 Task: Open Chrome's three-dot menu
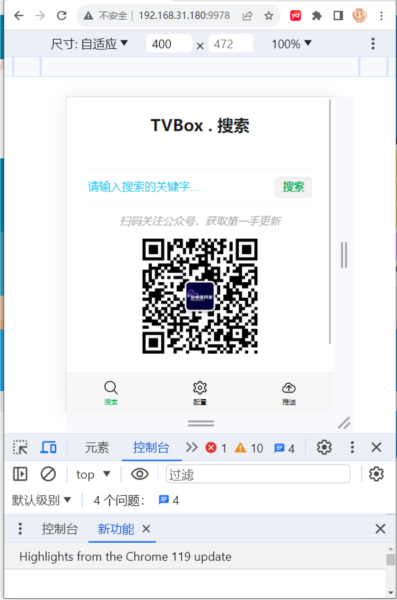click(381, 16)
